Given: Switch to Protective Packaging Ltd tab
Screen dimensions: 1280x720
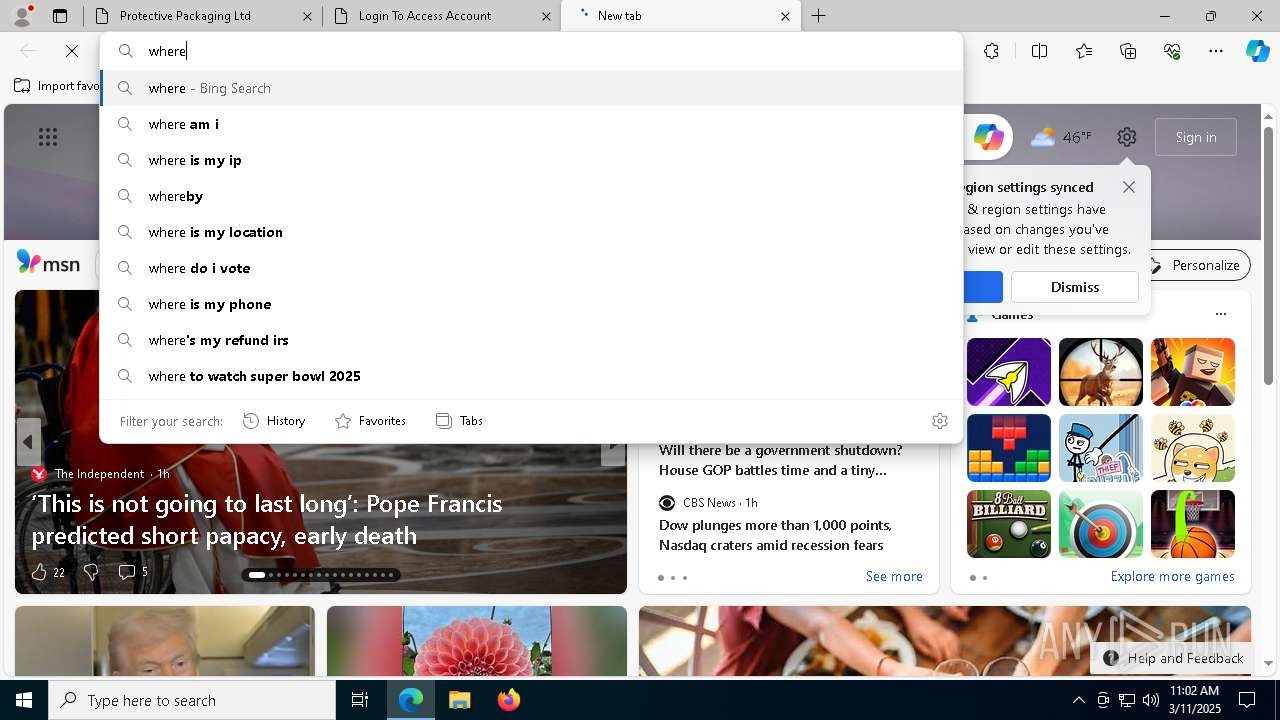Looking at the screenshot, I should [202, 16].
